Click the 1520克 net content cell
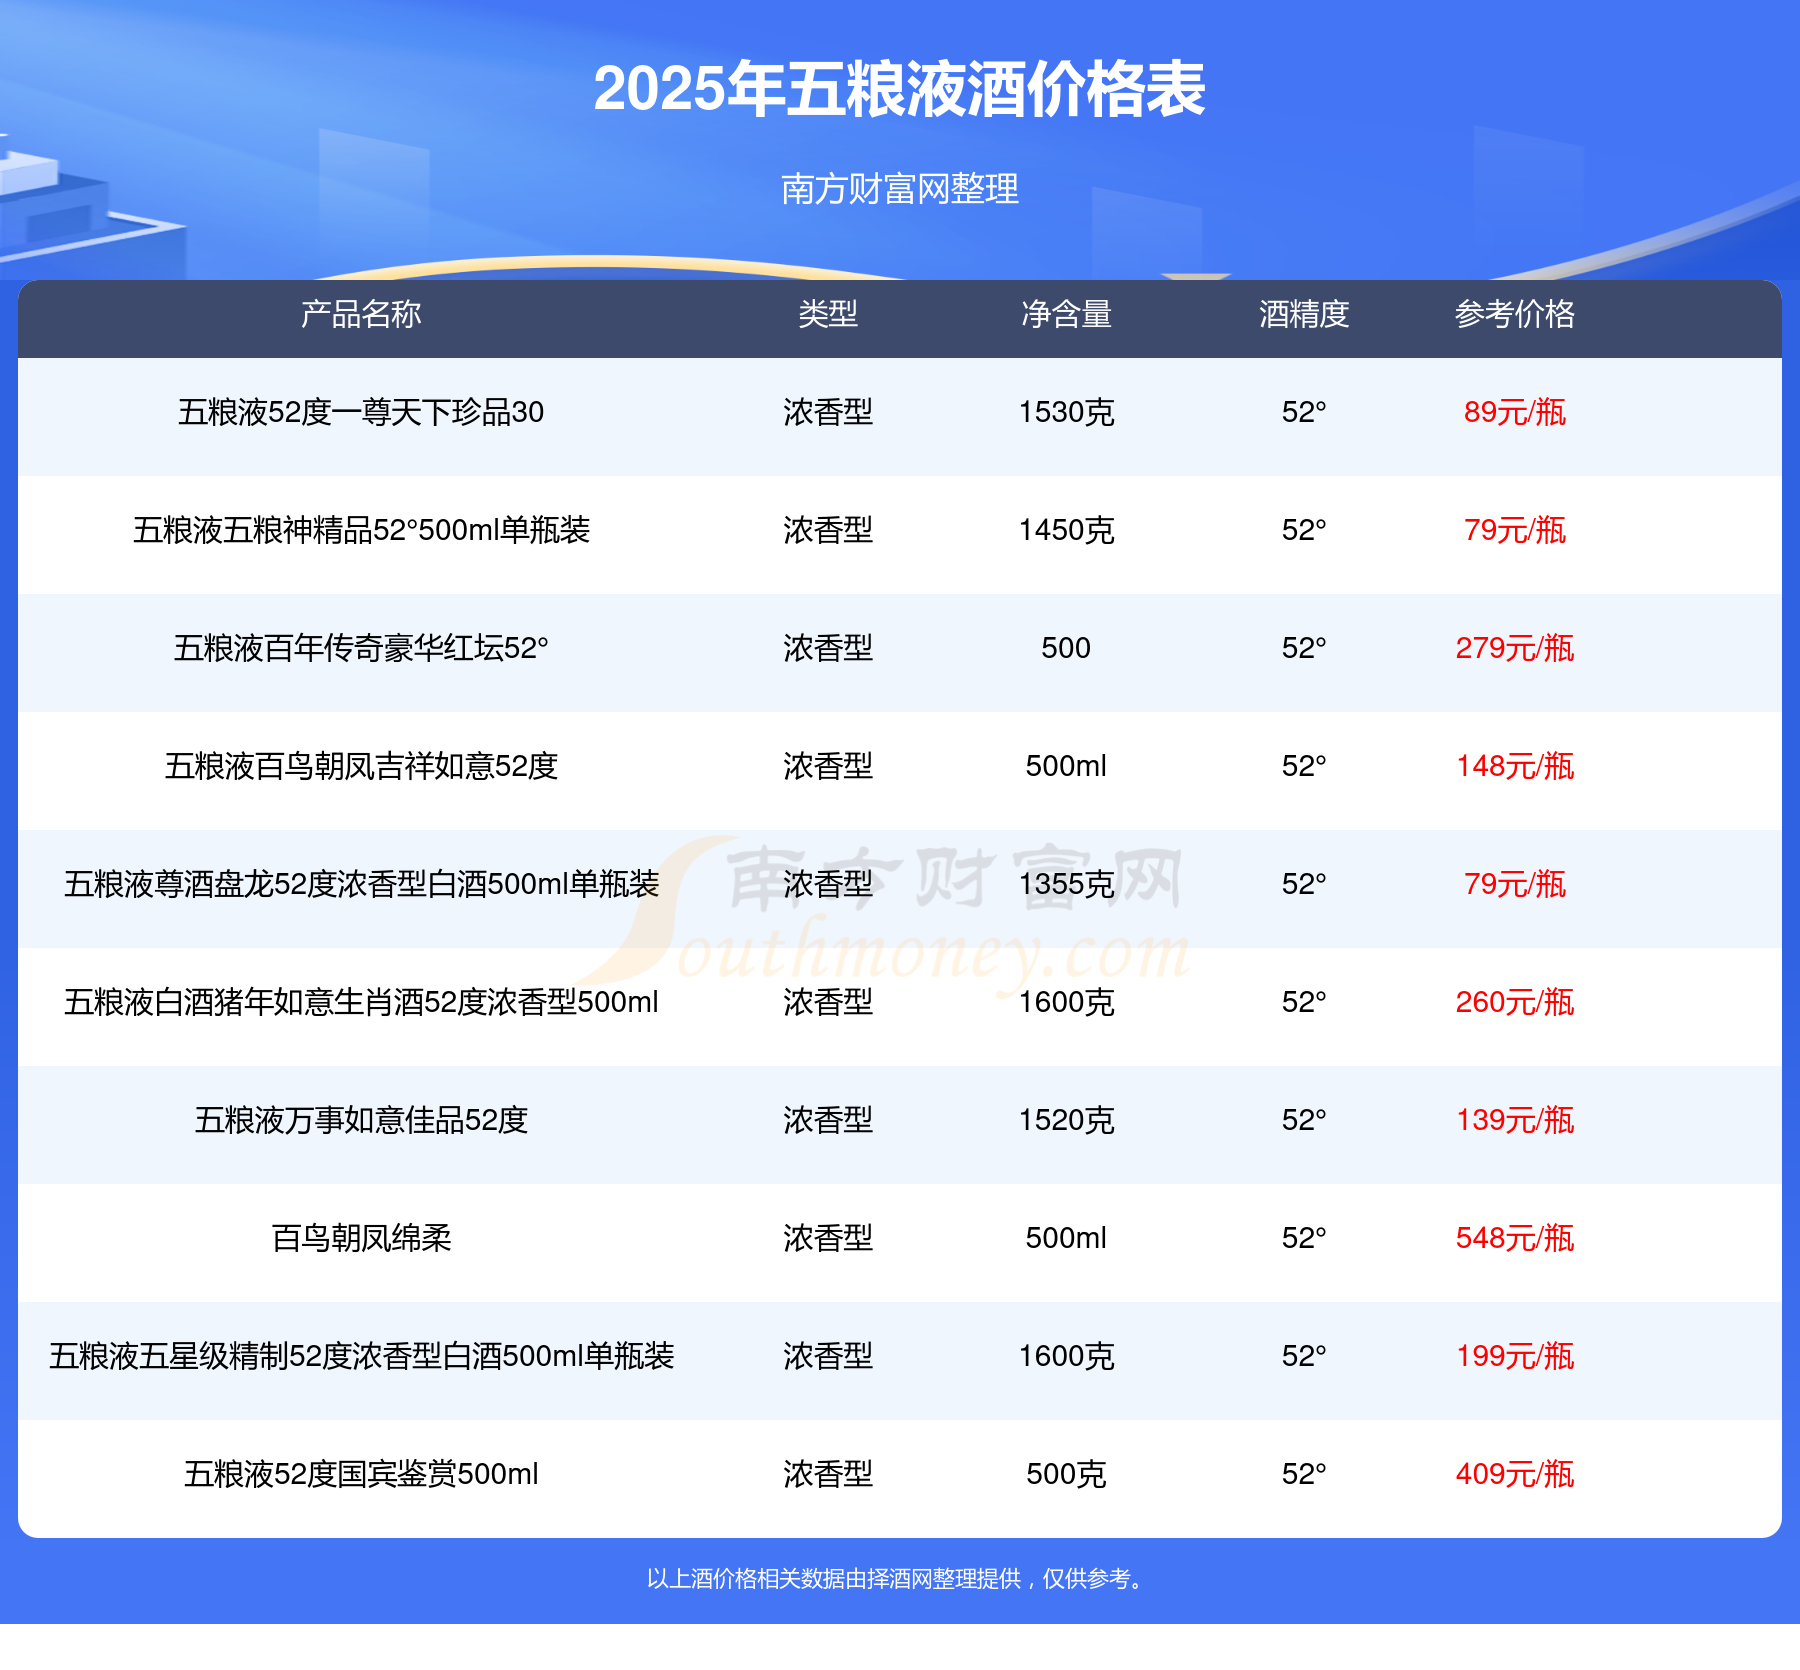Viewport: 1800px width, 1670px height. (x=1066, y=1120)
